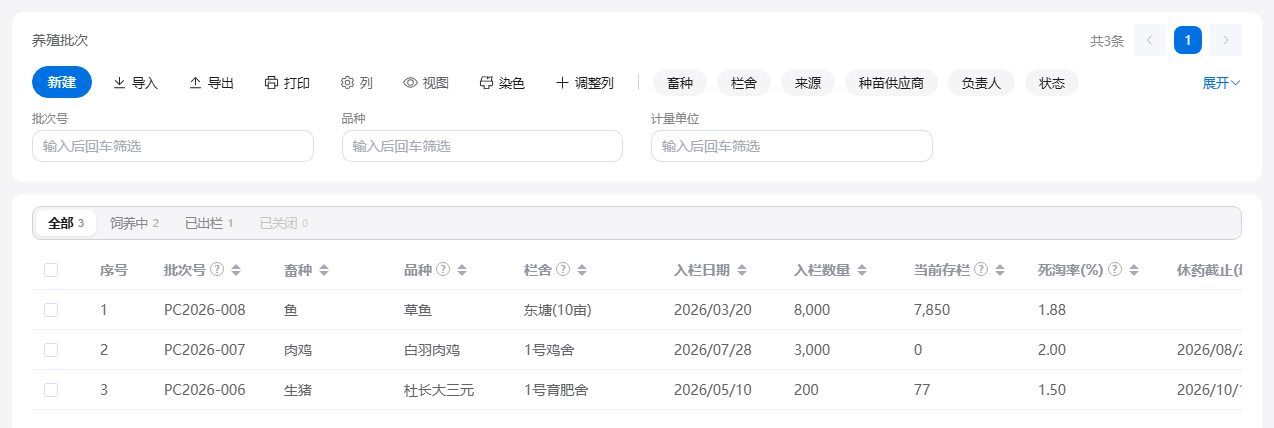1274x428 pixels.
Task: Check the row PC2026-008 checkbox
Action: point(51,310)
